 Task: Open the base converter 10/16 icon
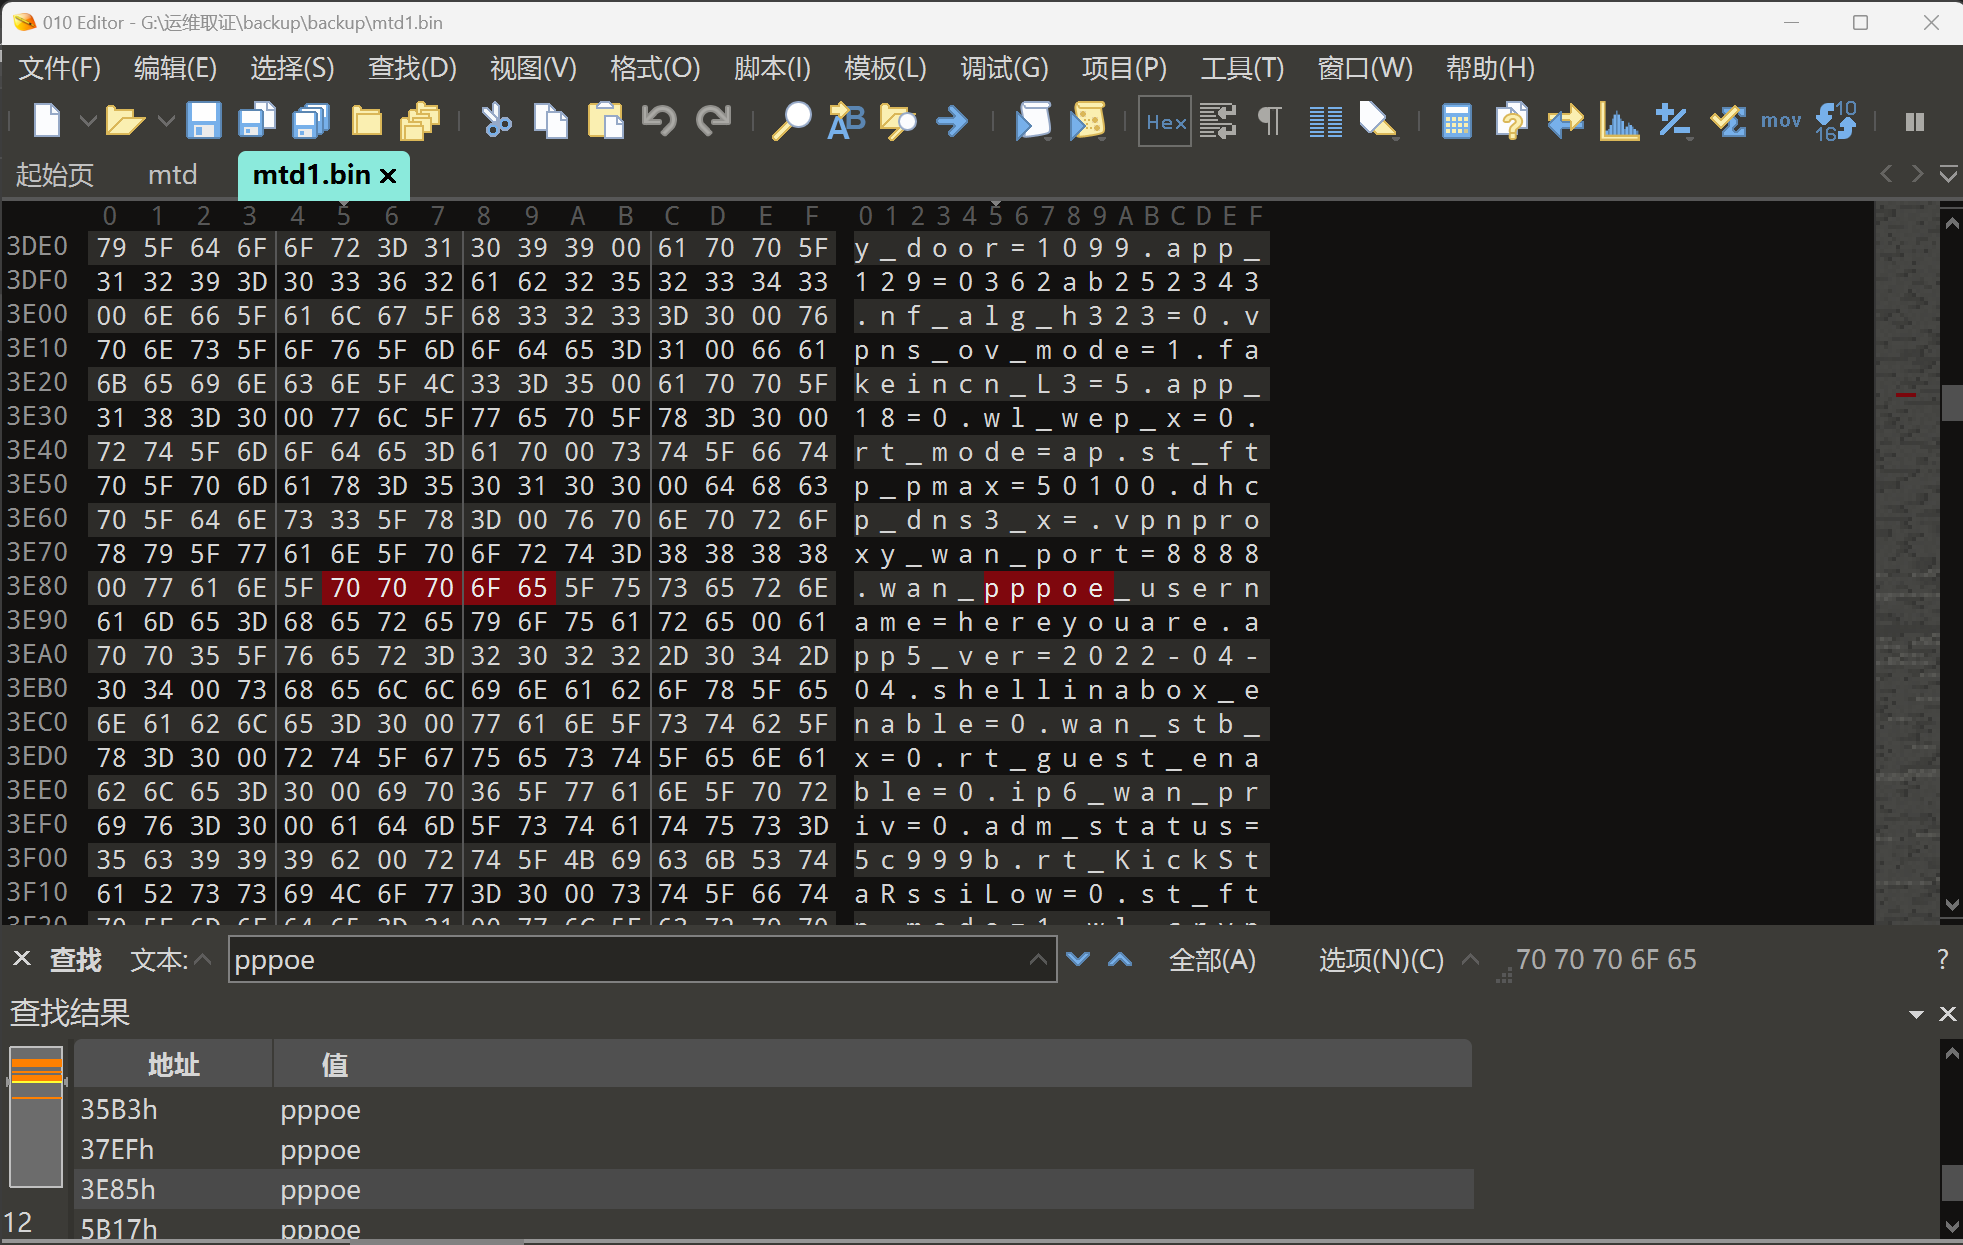click(1835, 121)
